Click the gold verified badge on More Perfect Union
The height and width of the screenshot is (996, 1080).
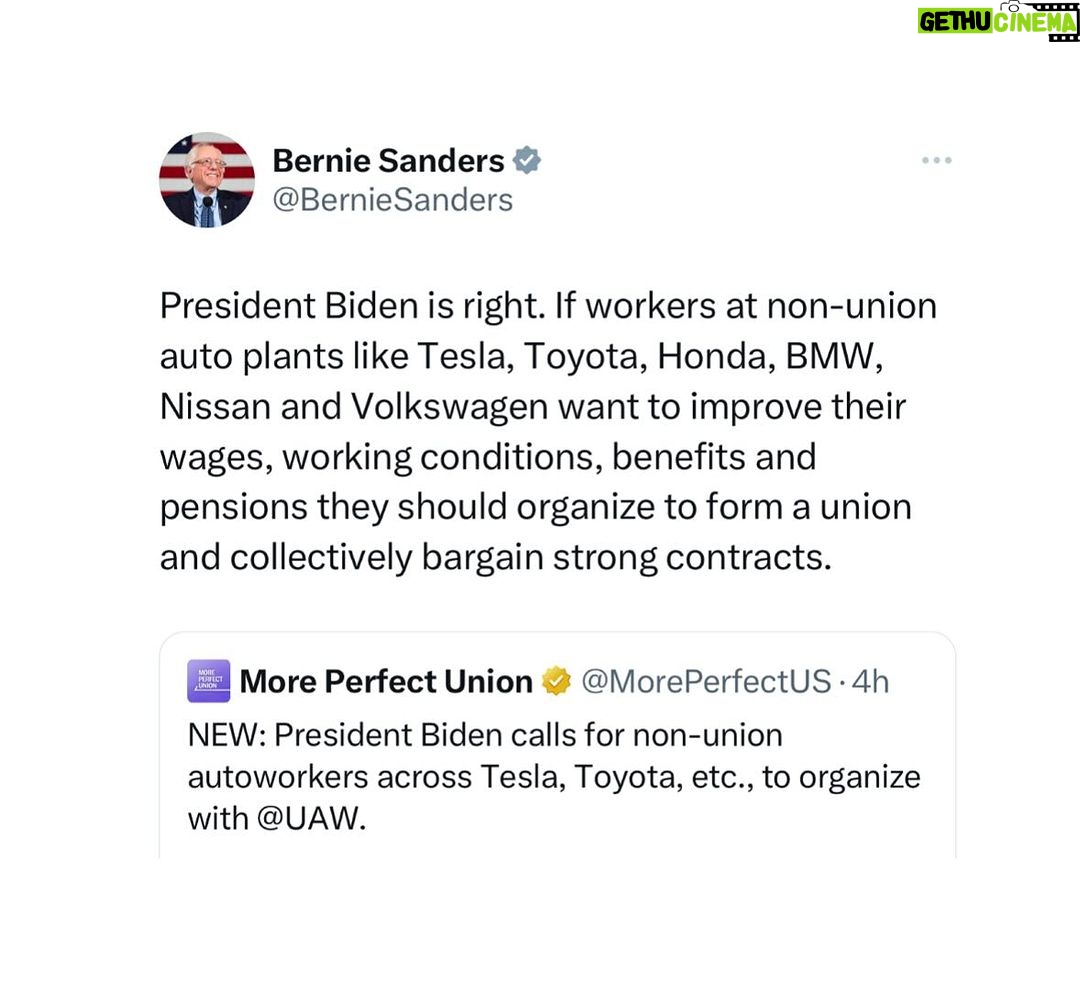coord(557,681)
